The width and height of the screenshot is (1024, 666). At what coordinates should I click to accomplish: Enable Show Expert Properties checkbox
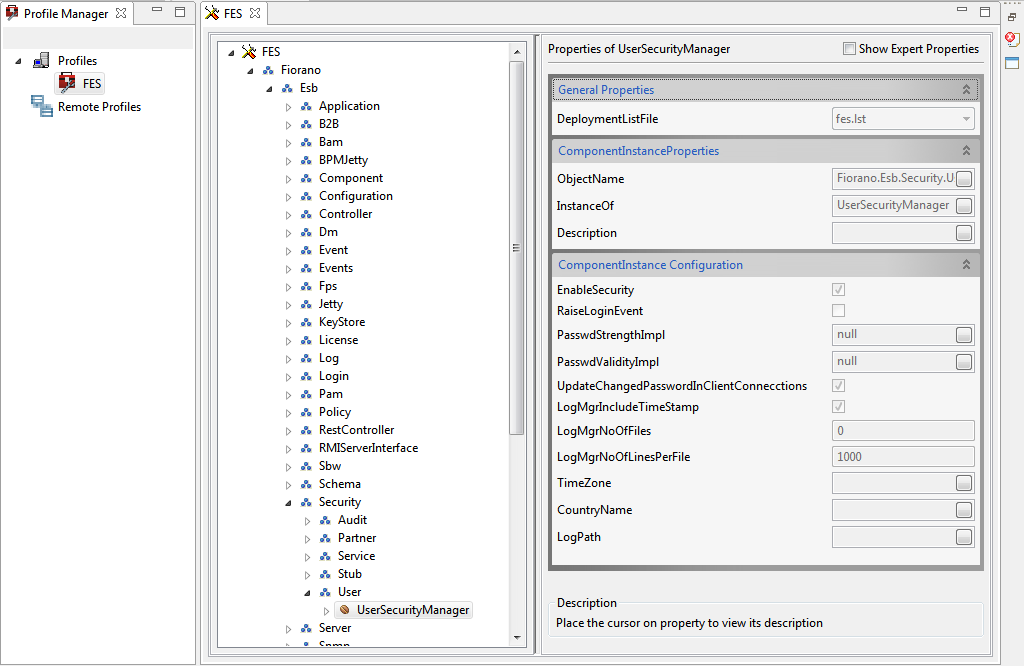849,48
